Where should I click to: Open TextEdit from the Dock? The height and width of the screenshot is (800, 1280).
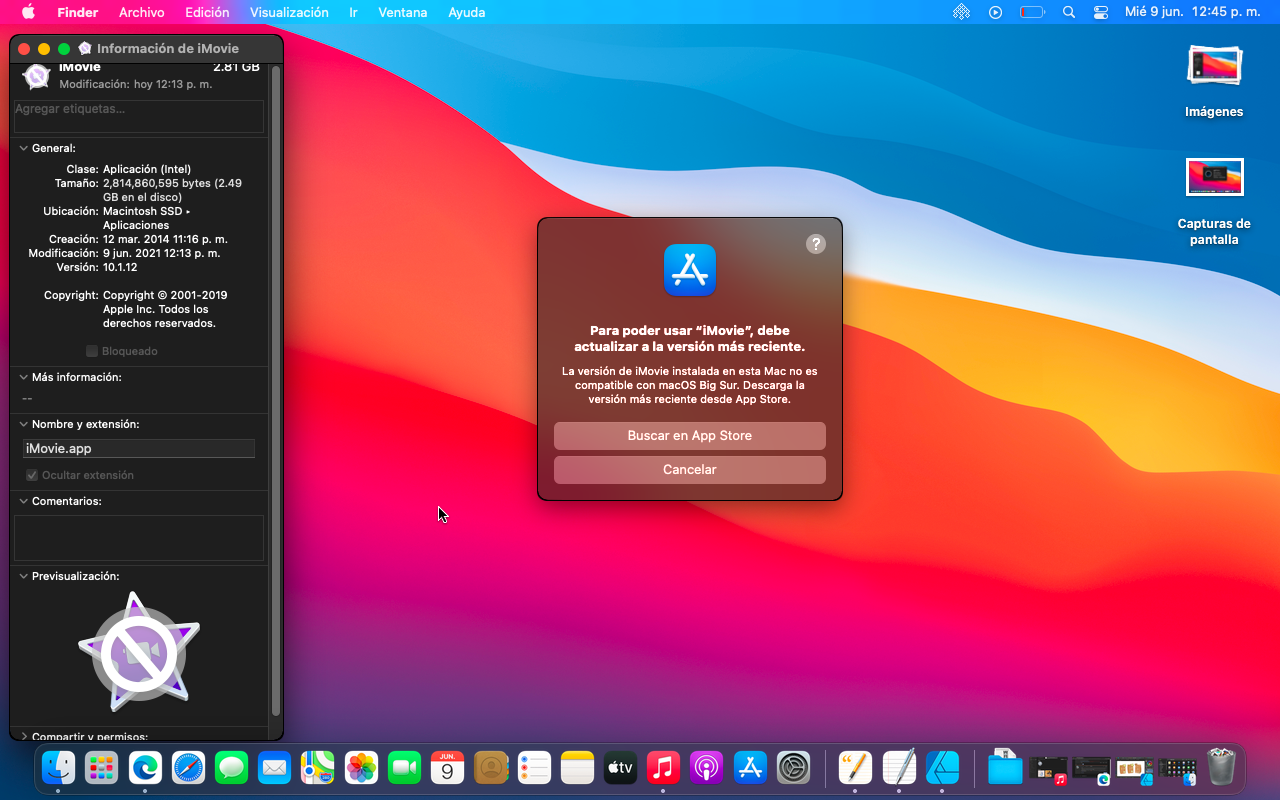pos(899,768)
